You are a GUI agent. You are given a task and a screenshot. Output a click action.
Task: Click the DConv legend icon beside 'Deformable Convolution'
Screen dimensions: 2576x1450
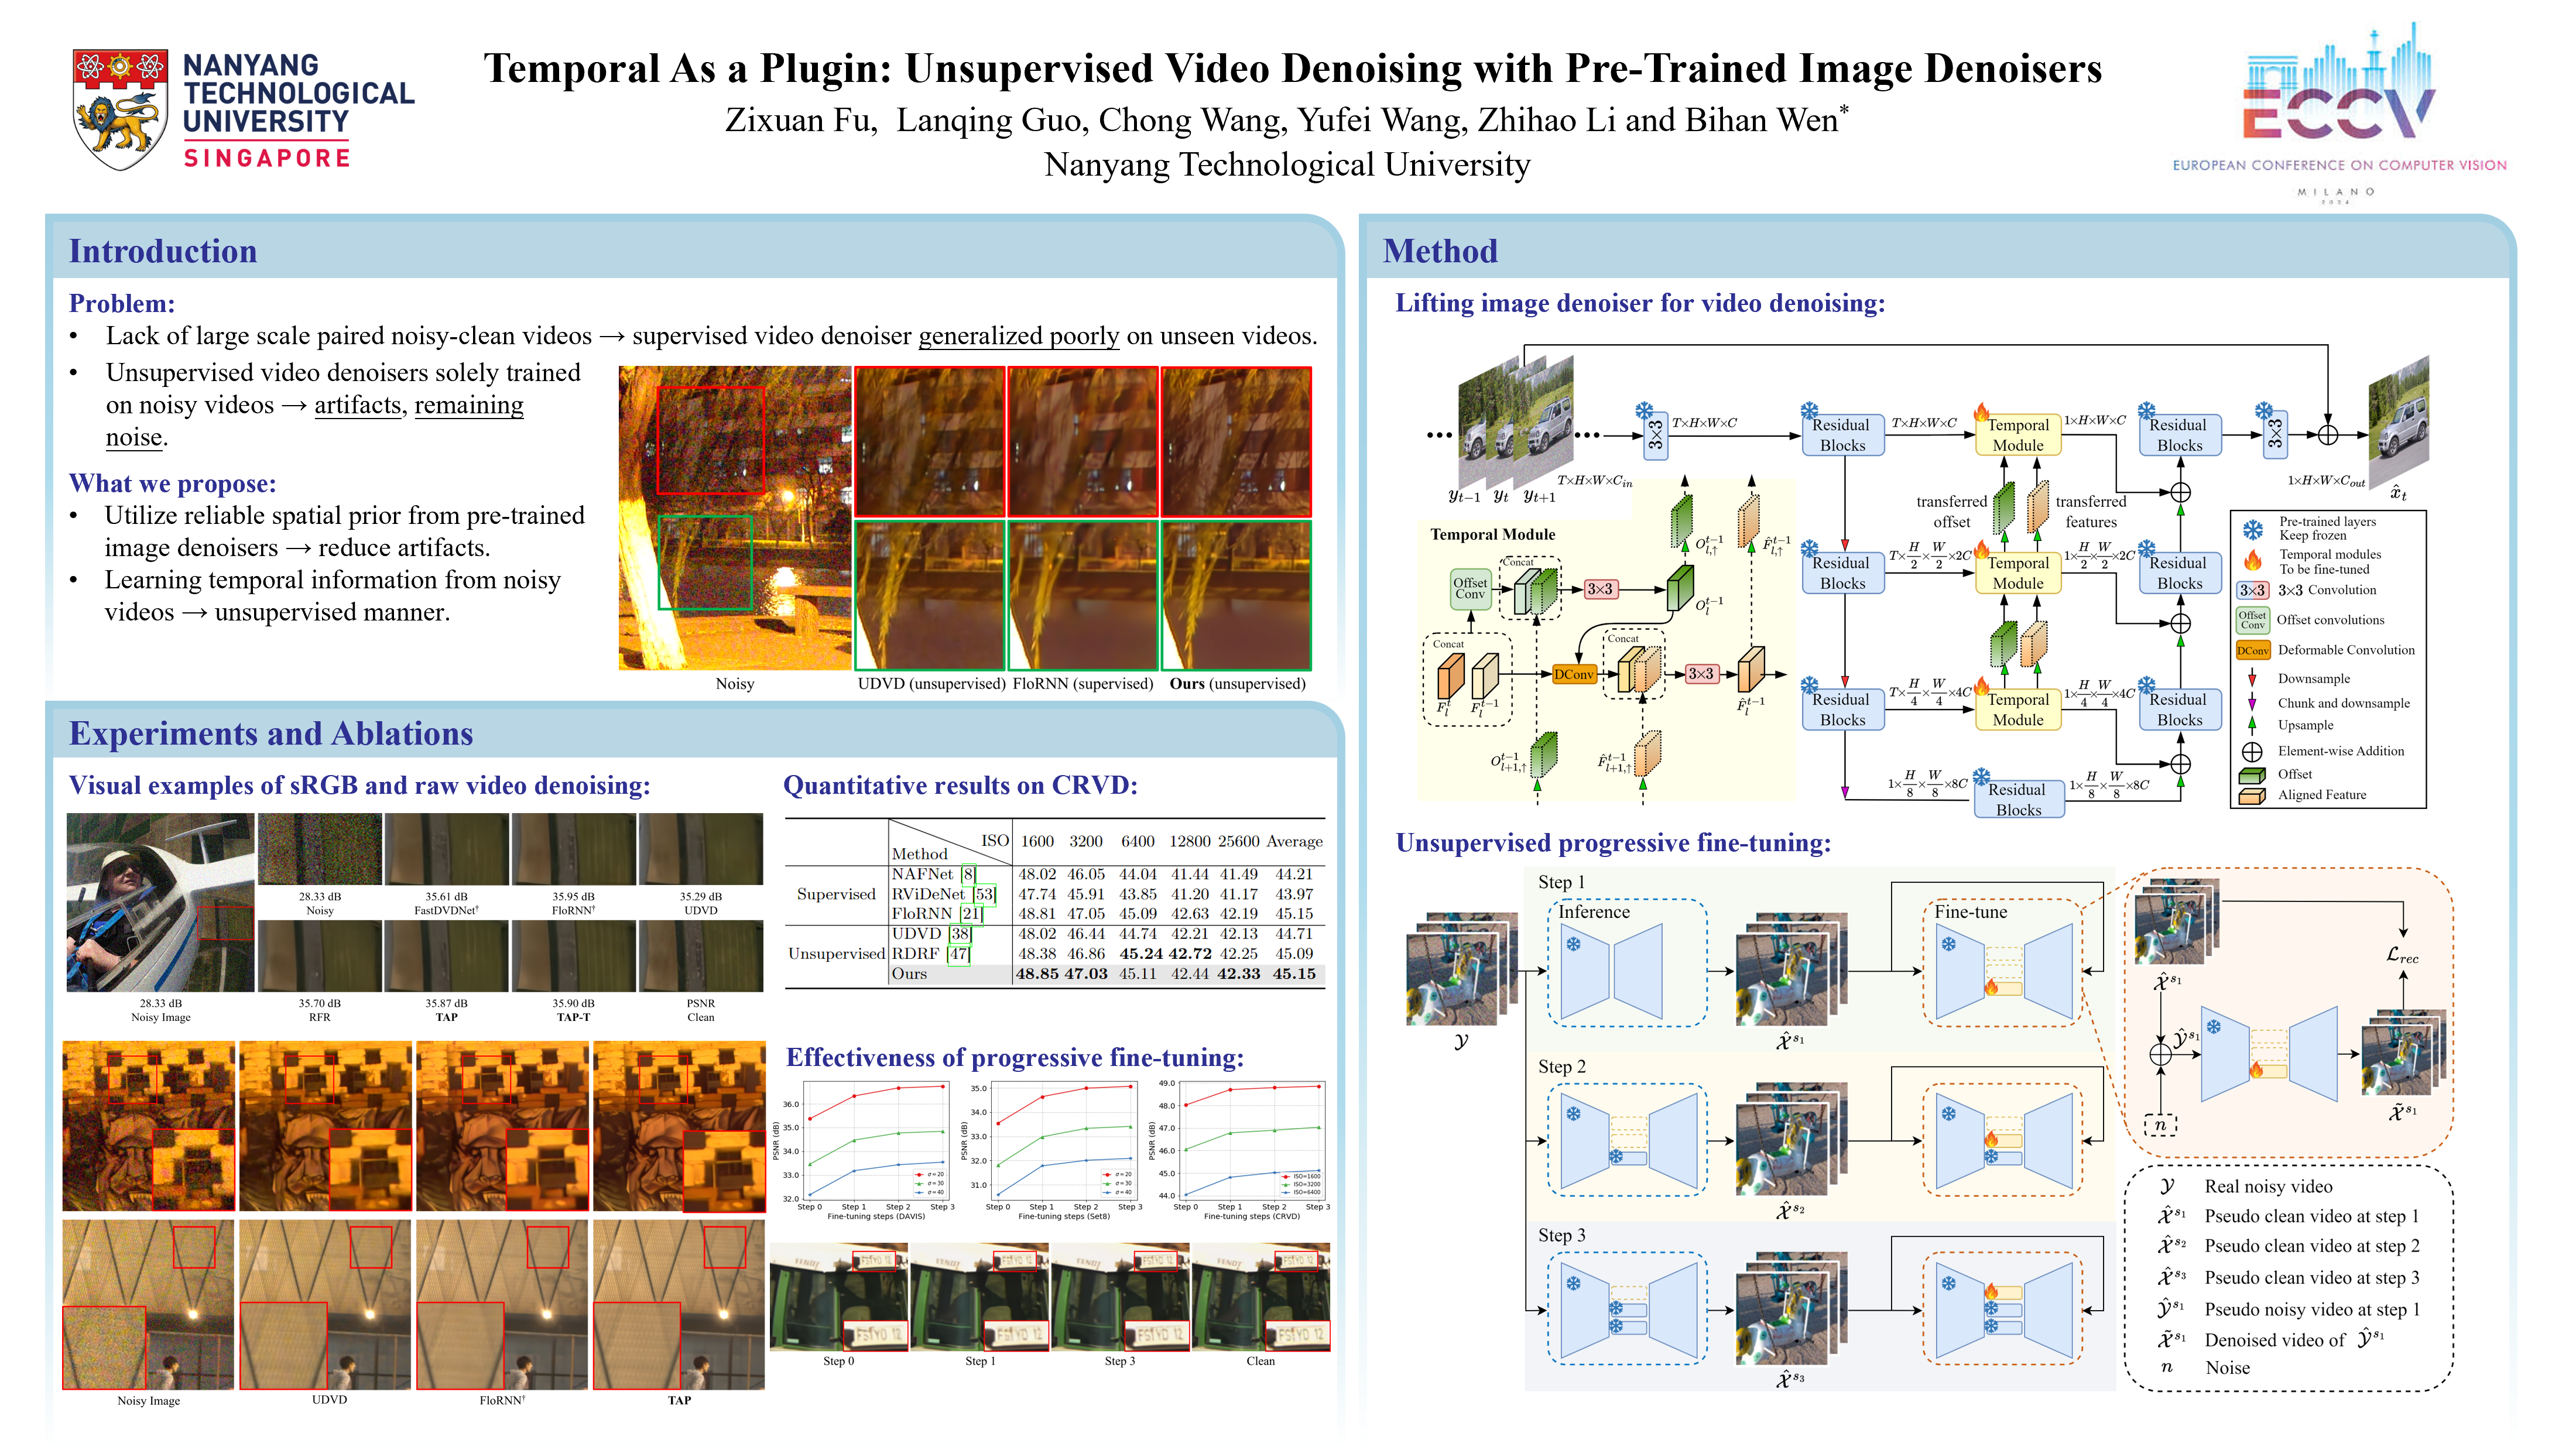[2252, 650]
